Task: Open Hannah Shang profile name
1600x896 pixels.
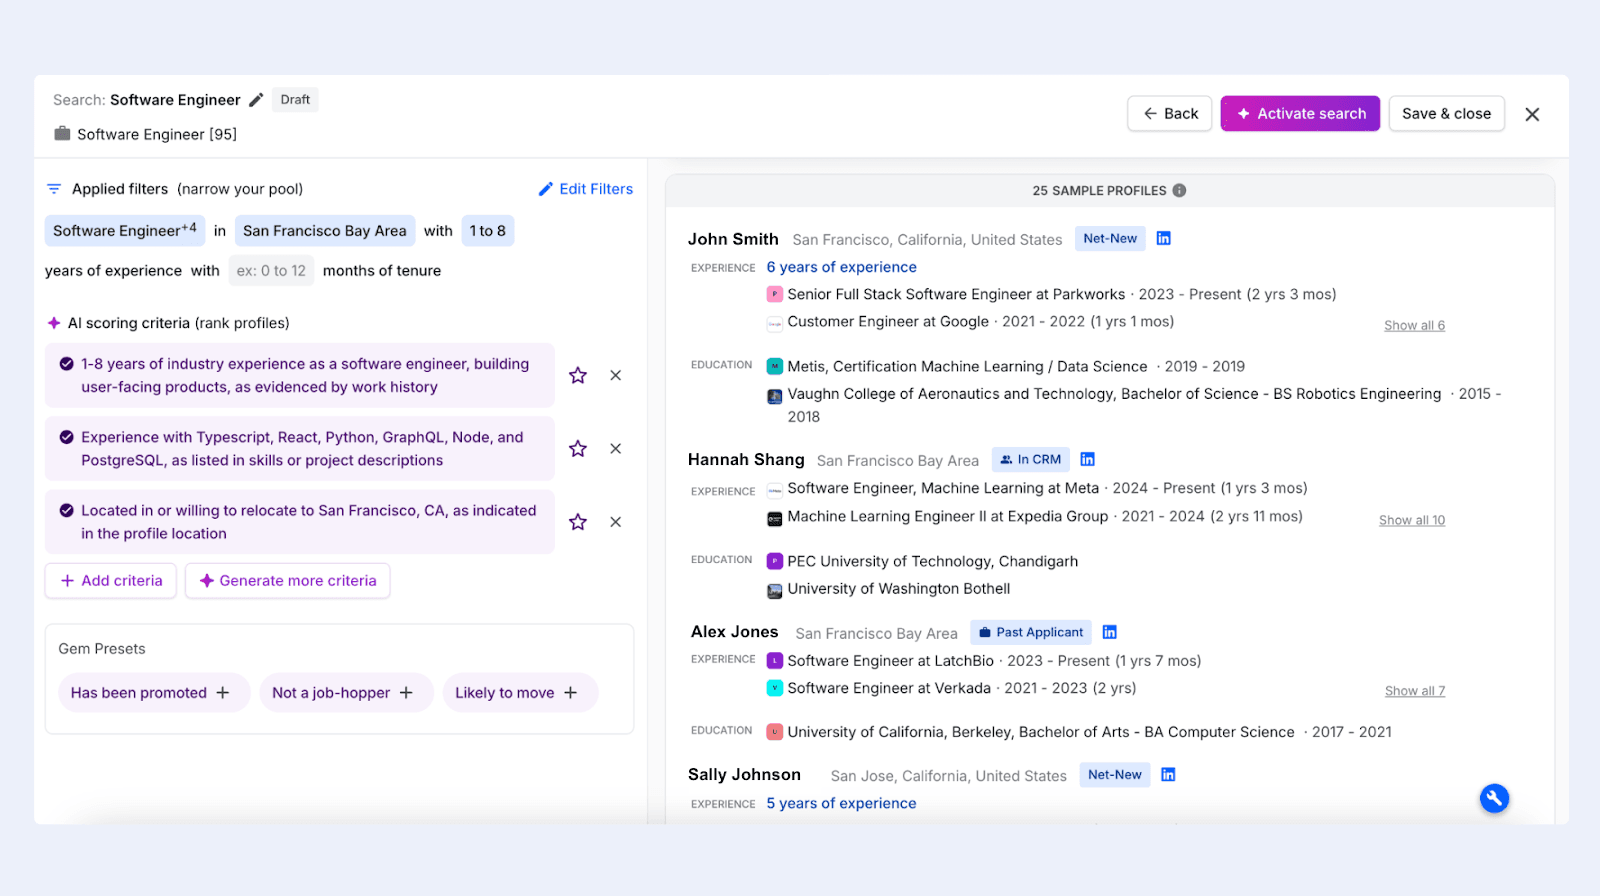Action: [746, 460]
